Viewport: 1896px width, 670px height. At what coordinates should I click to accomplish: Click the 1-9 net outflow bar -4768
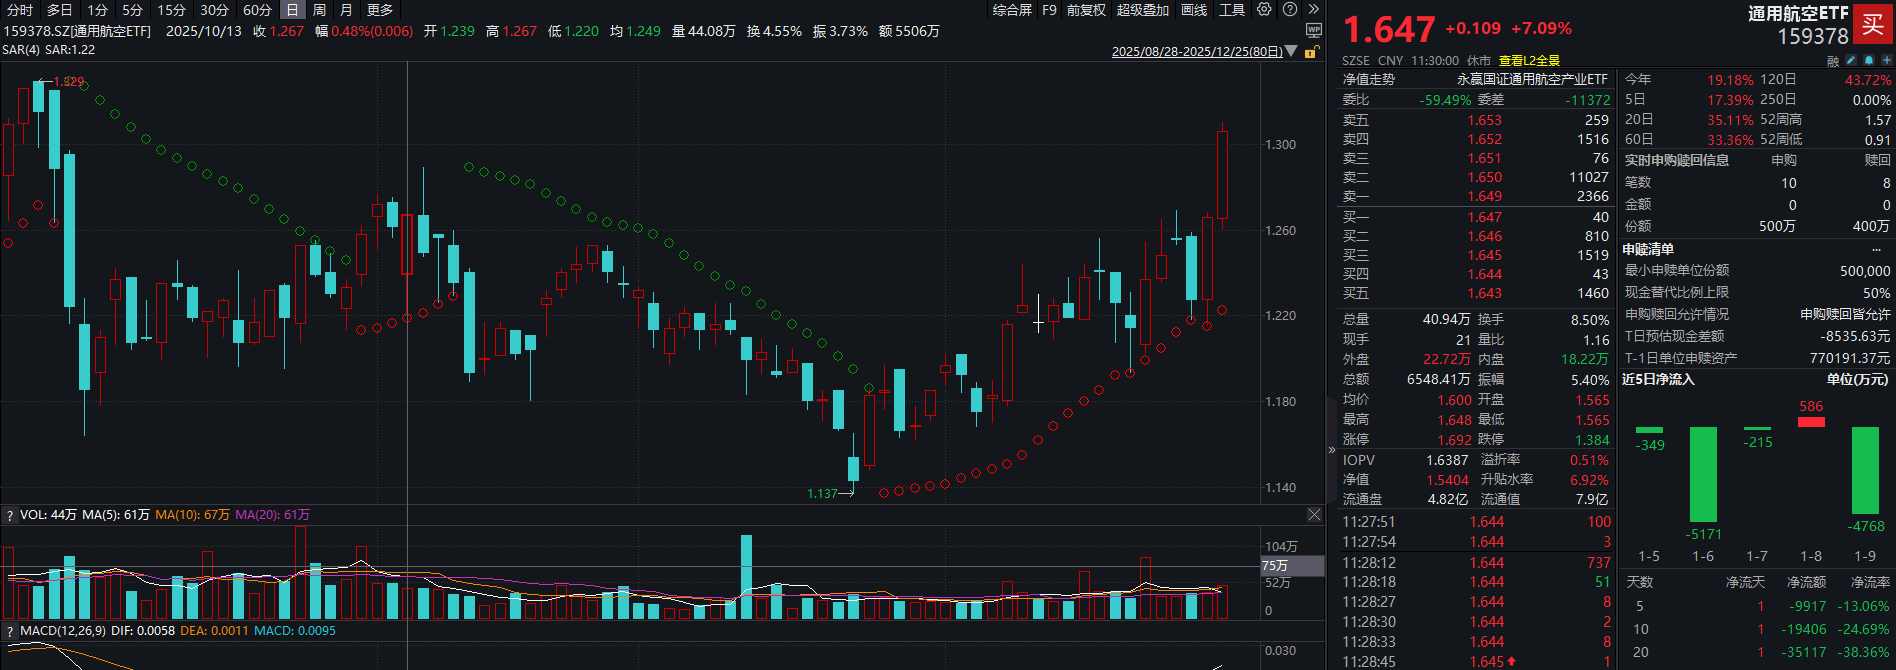1865,470
